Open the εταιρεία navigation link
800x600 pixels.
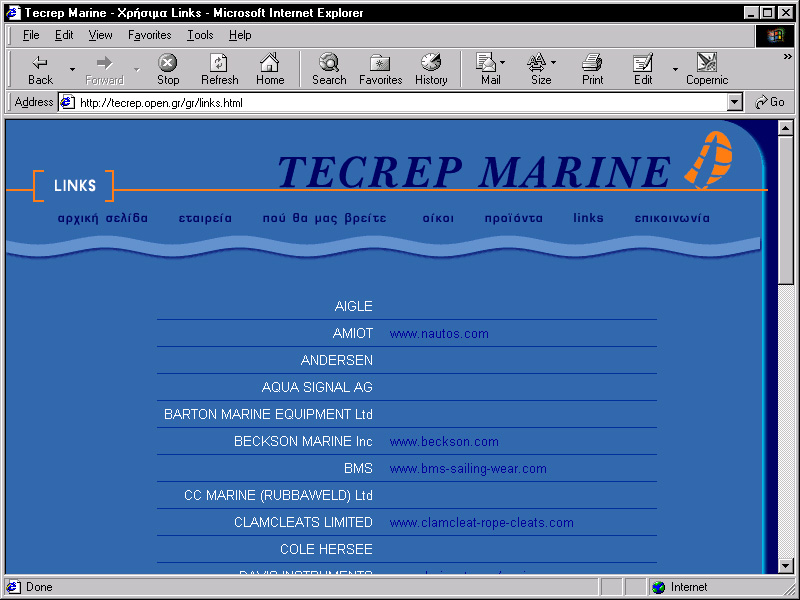click(205, 218)
